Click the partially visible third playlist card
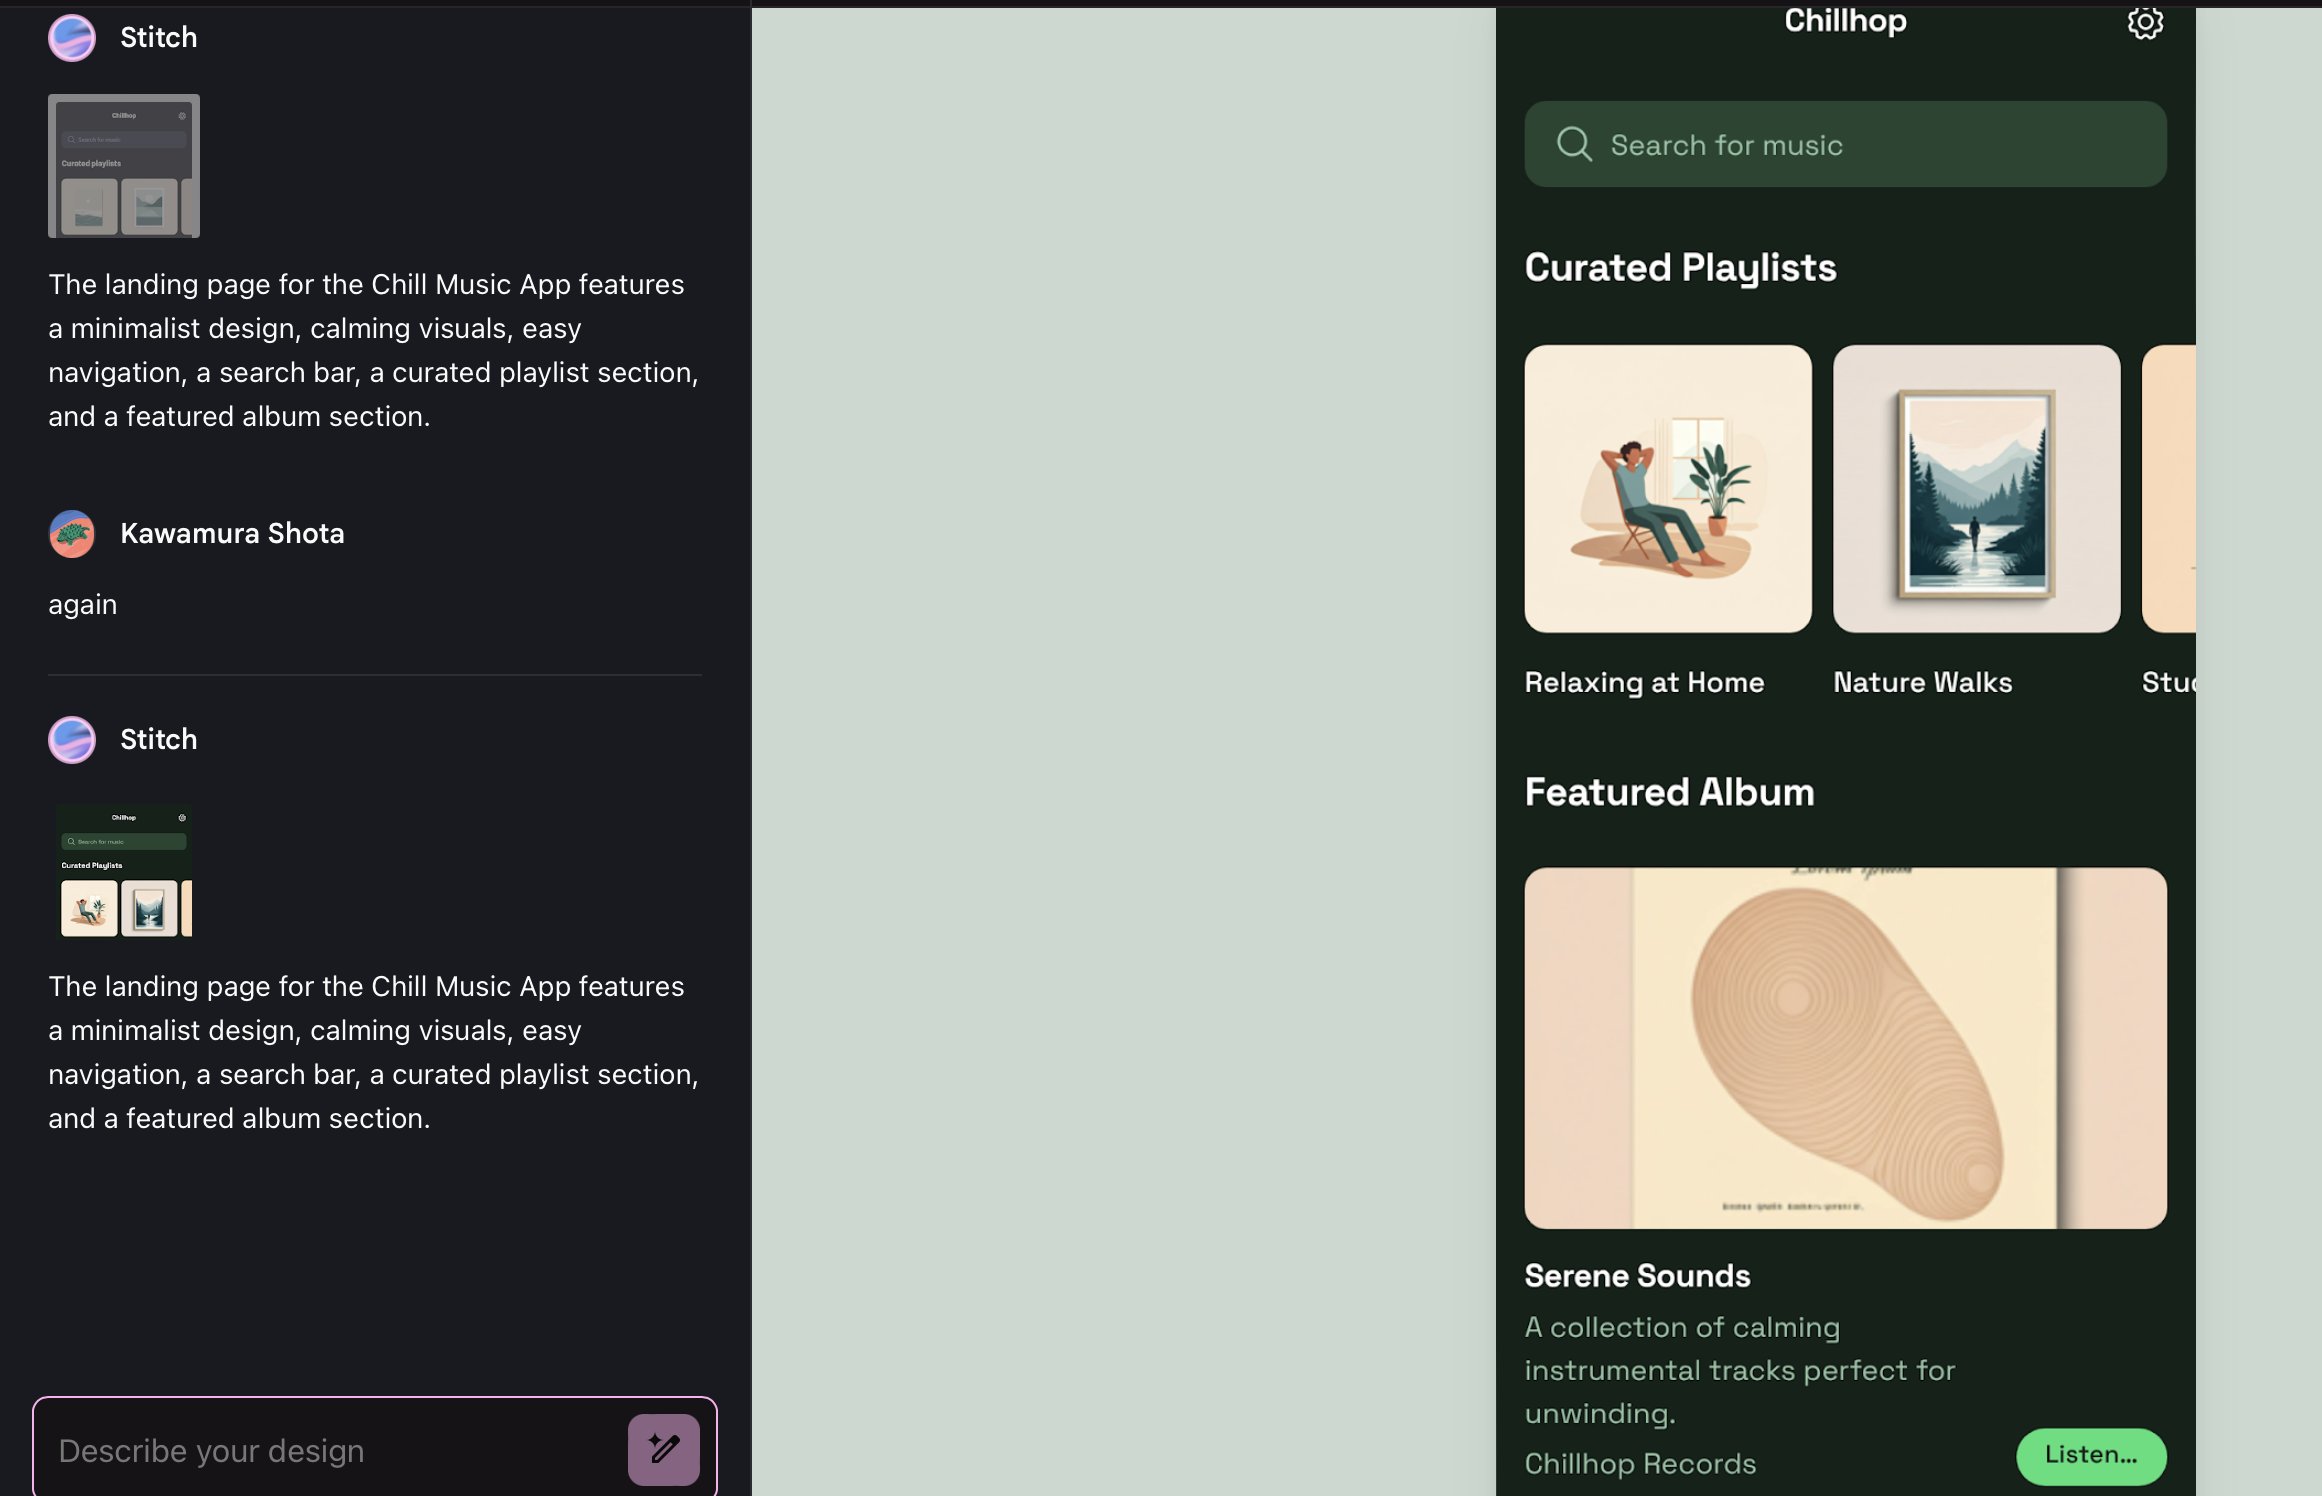This screenshot has width=2322, height=1496. pos(2168,489)
